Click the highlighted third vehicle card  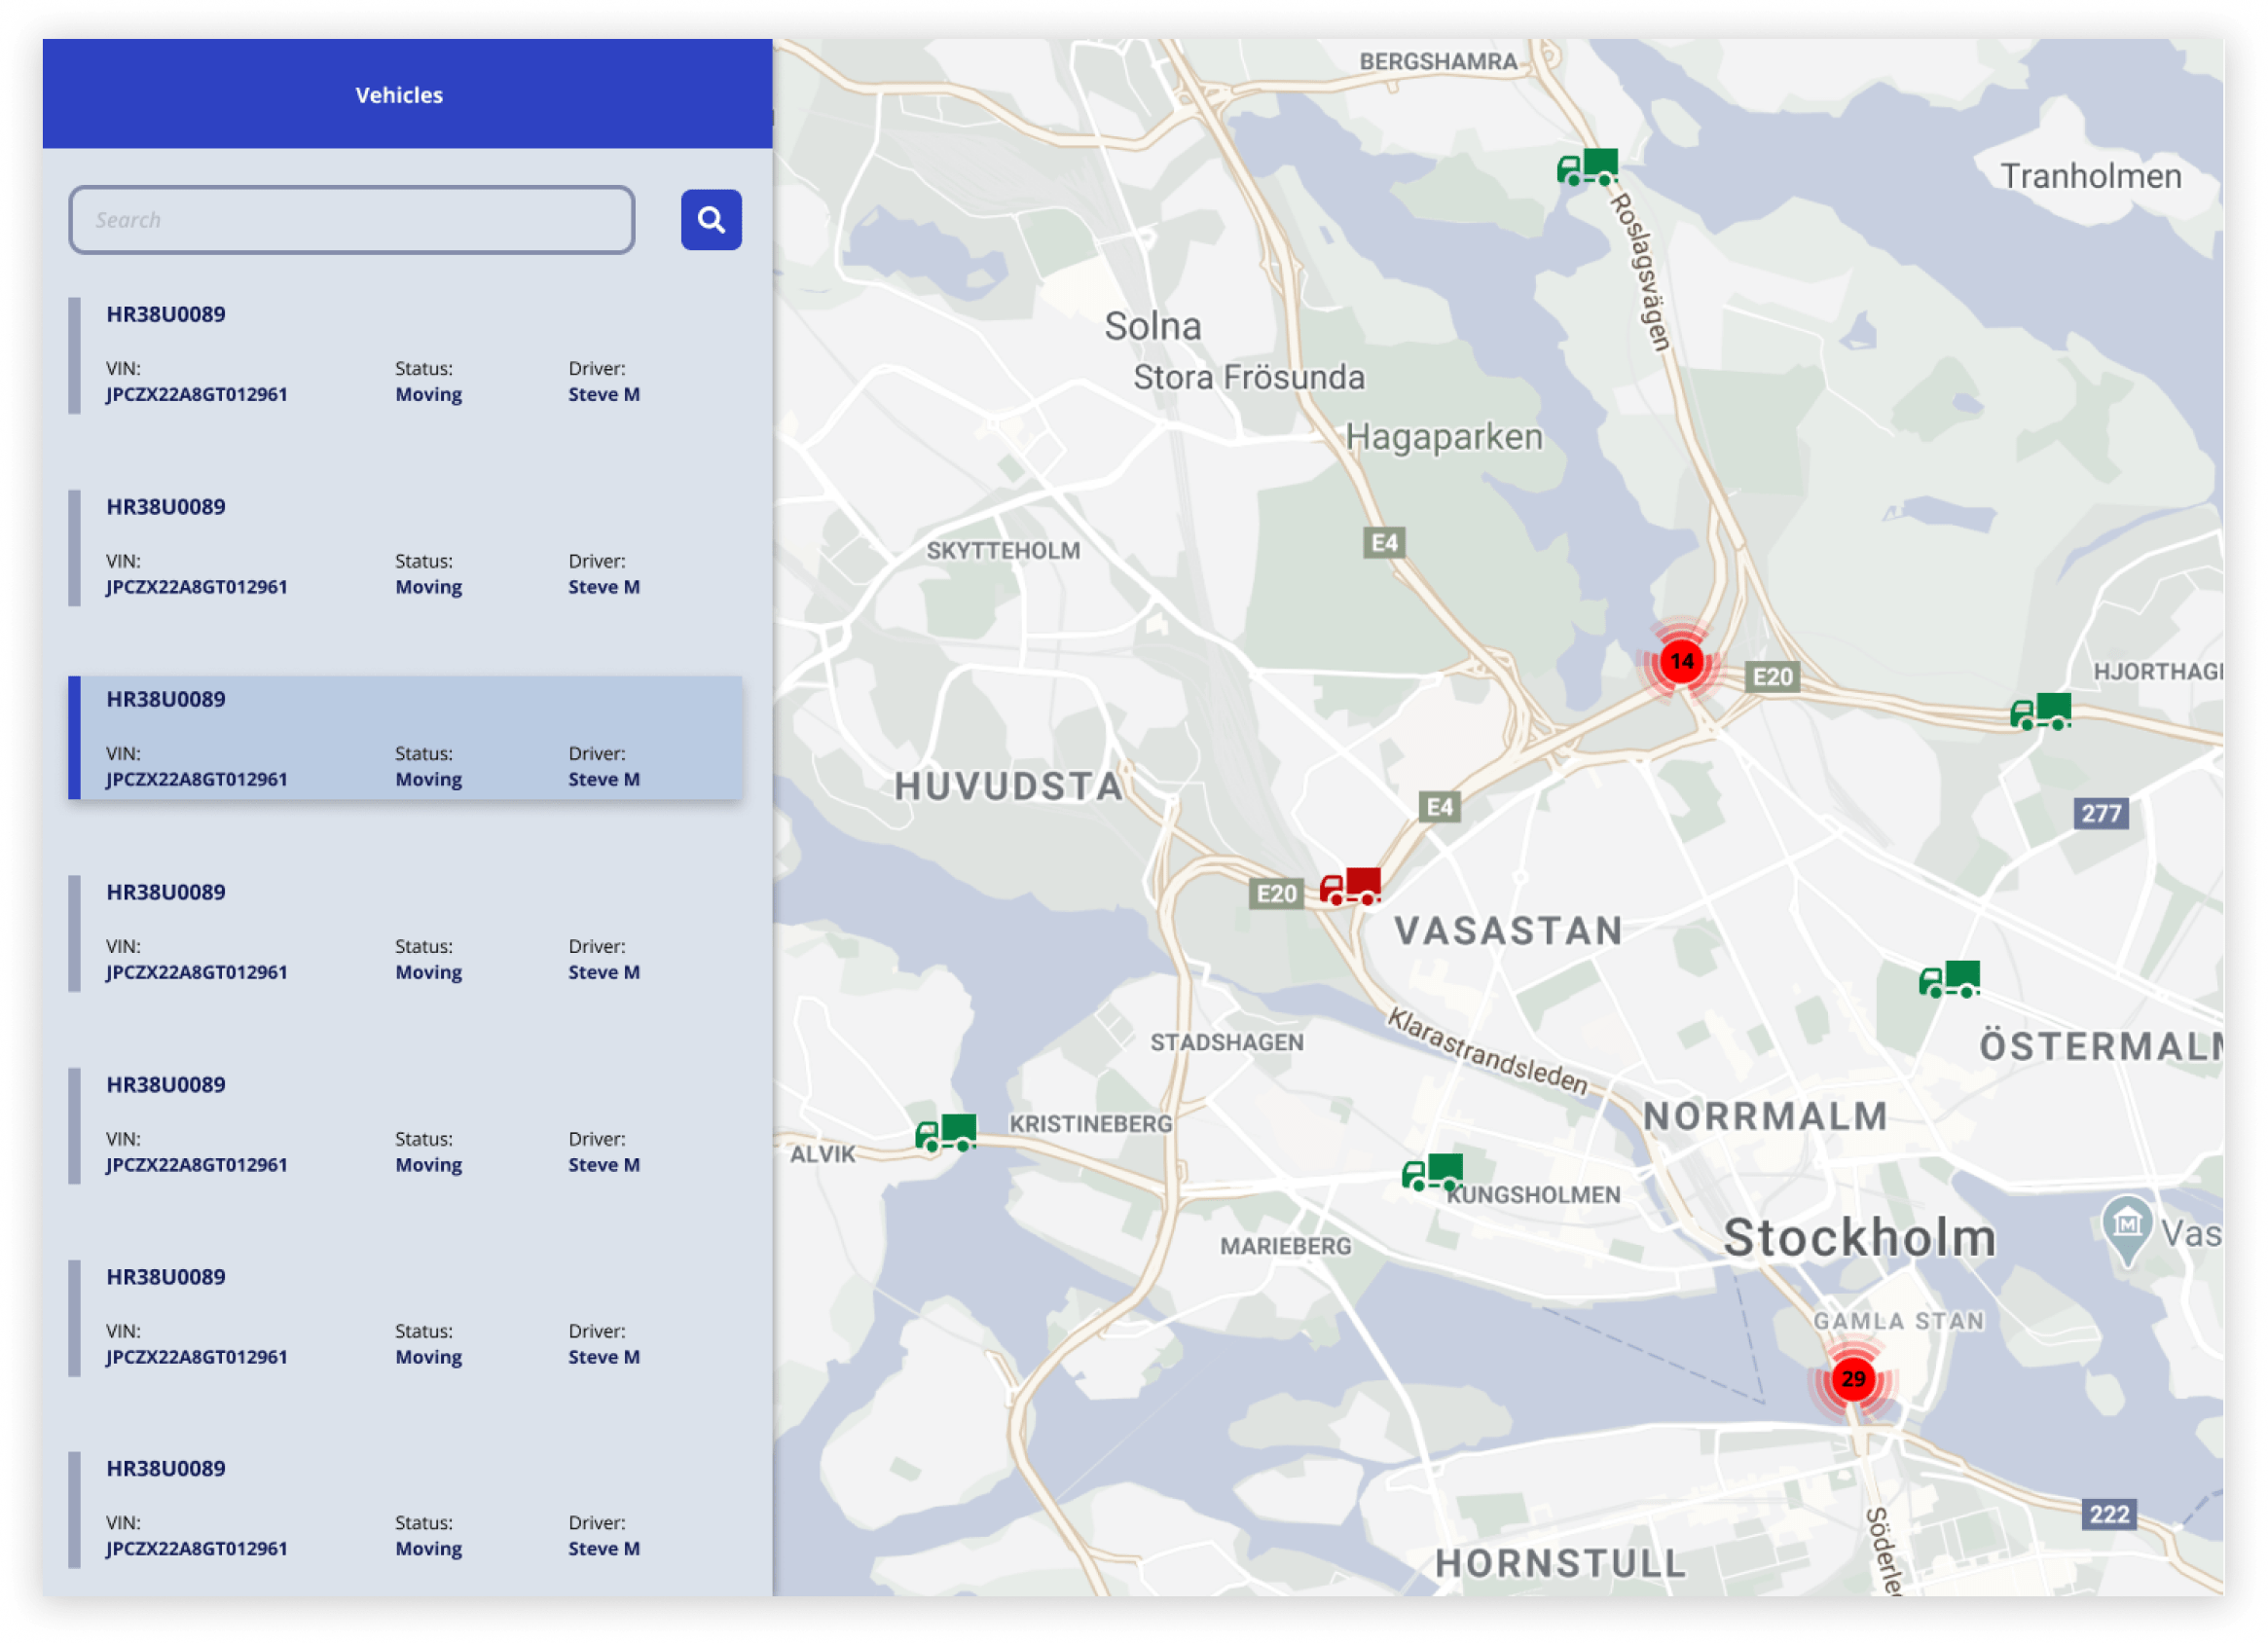[x=405, y=739]
